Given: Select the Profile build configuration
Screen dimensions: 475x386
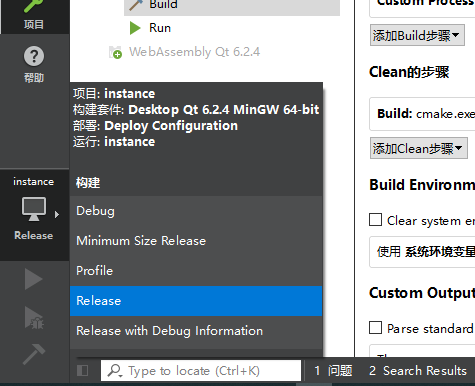Looking at the screenshot, I should (196, 271).
